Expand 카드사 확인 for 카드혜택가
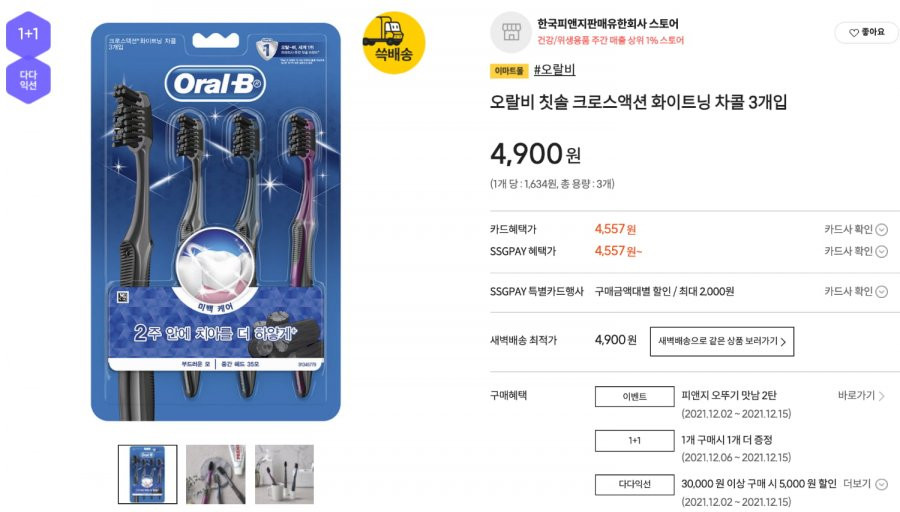900x512 pixels. coord(856,229)
